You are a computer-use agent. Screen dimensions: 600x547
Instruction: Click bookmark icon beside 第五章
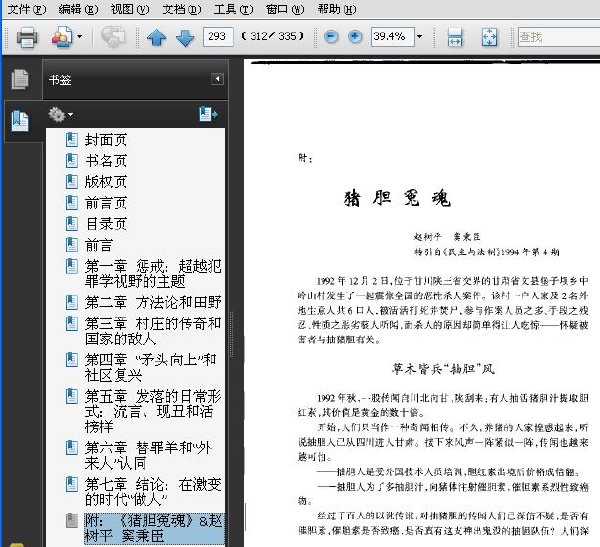point(72,396)
